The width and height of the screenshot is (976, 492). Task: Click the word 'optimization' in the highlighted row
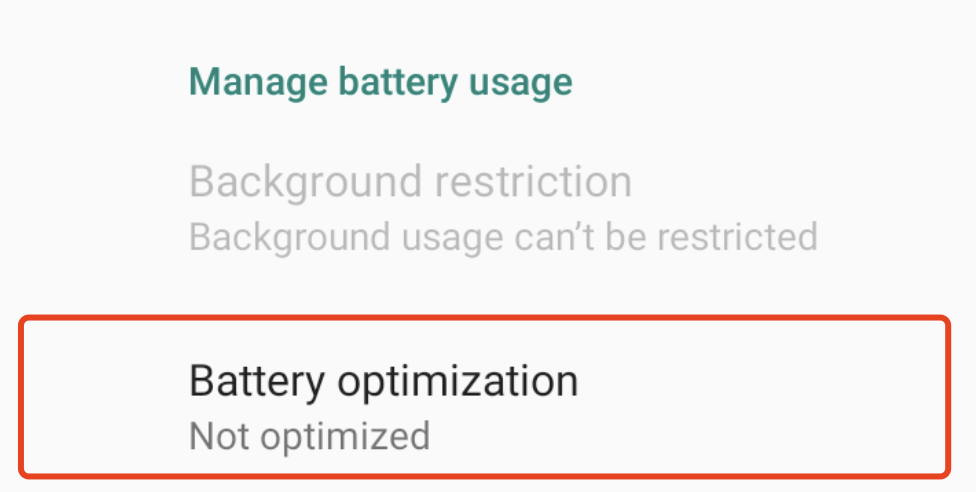point(456,382)
